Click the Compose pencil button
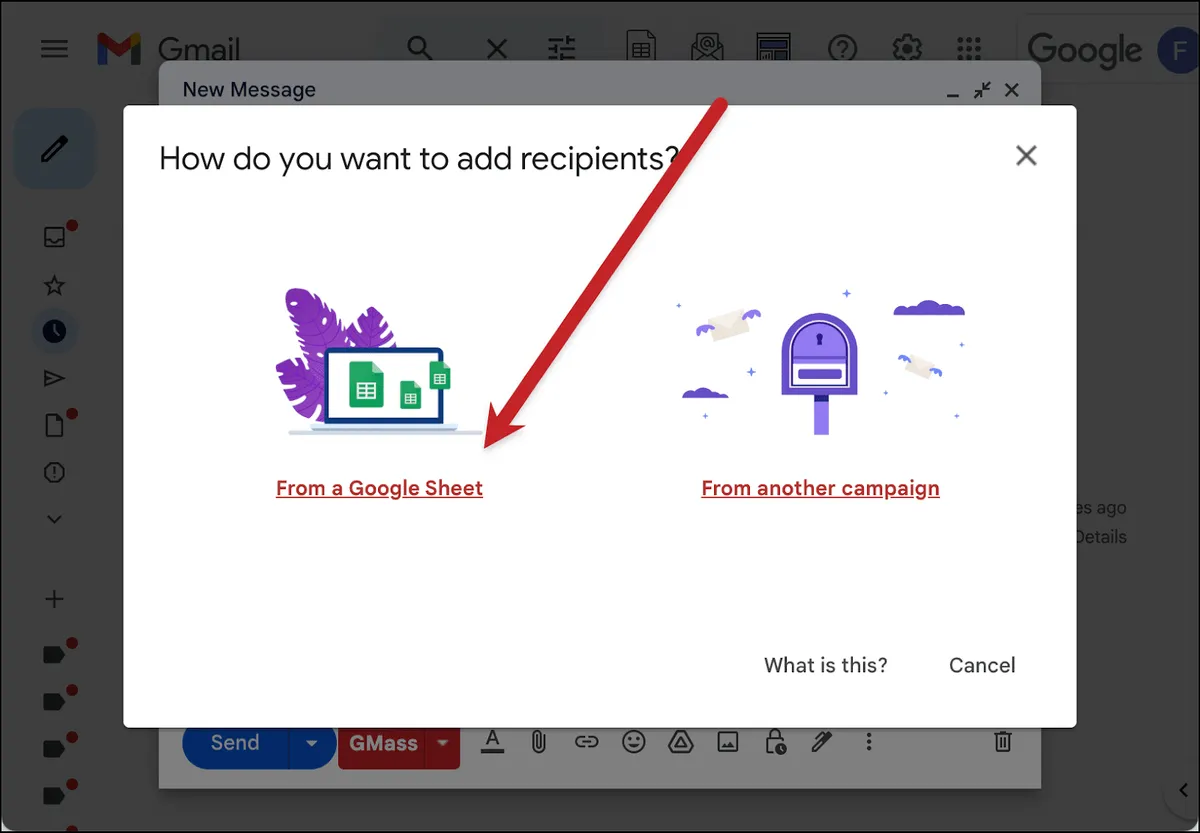 55,150
